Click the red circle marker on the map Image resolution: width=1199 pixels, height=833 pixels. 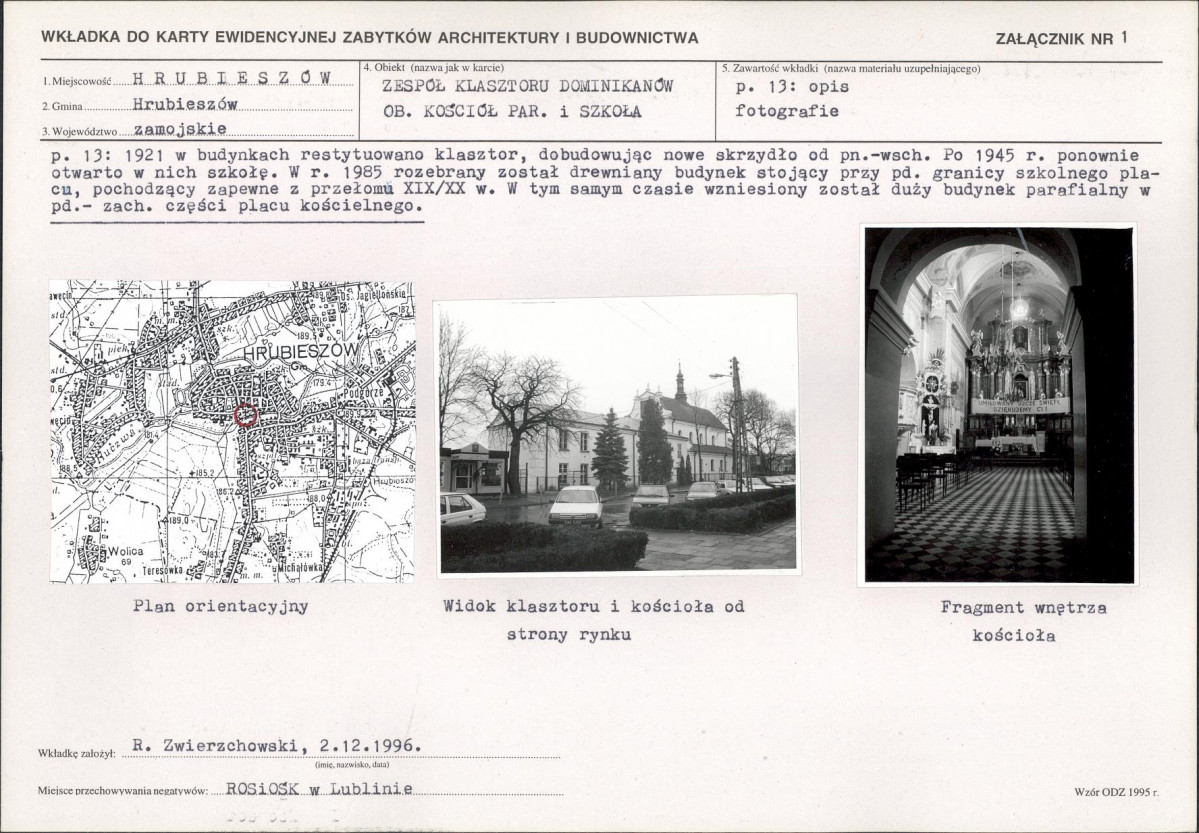click(x=245, y=414)
